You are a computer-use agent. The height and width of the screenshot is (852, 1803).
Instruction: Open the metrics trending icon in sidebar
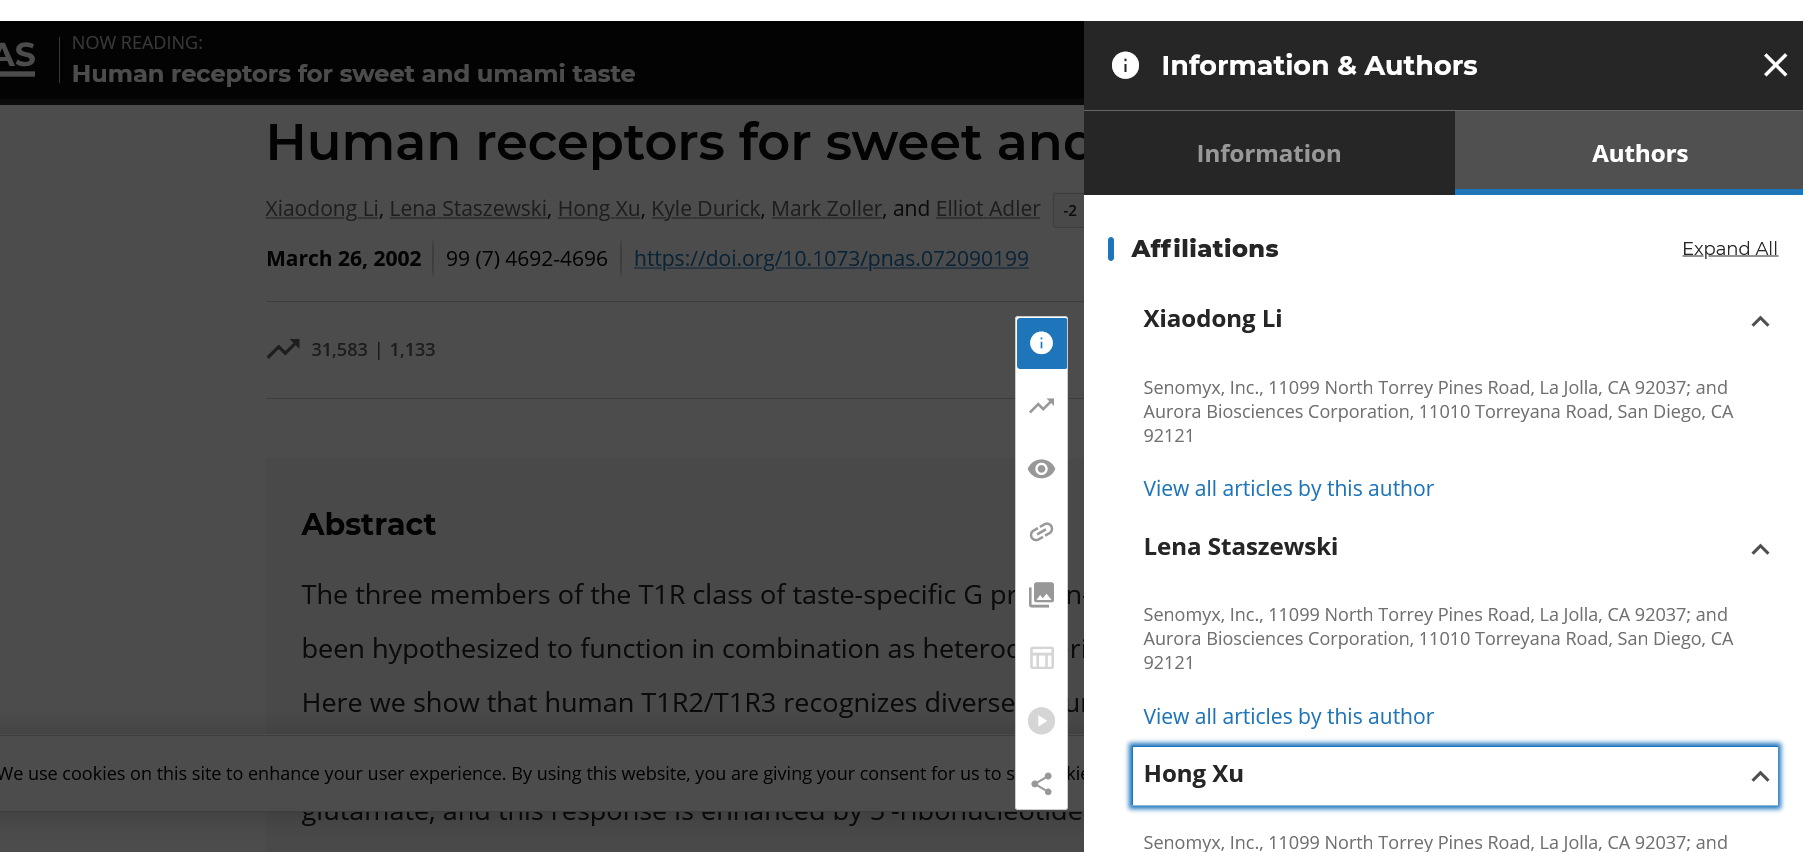tap(1041, 406)
